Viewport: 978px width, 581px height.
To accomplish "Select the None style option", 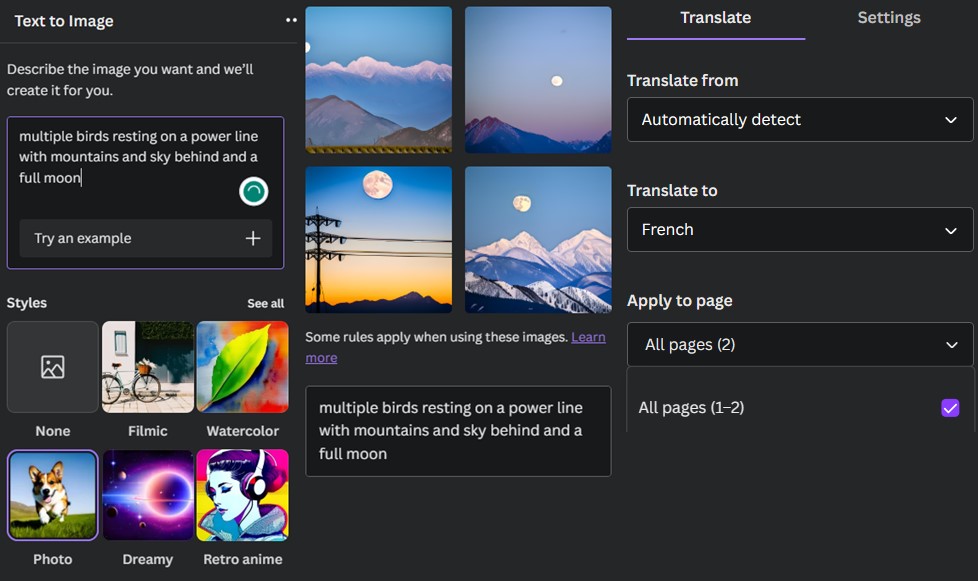I will 52,367.
